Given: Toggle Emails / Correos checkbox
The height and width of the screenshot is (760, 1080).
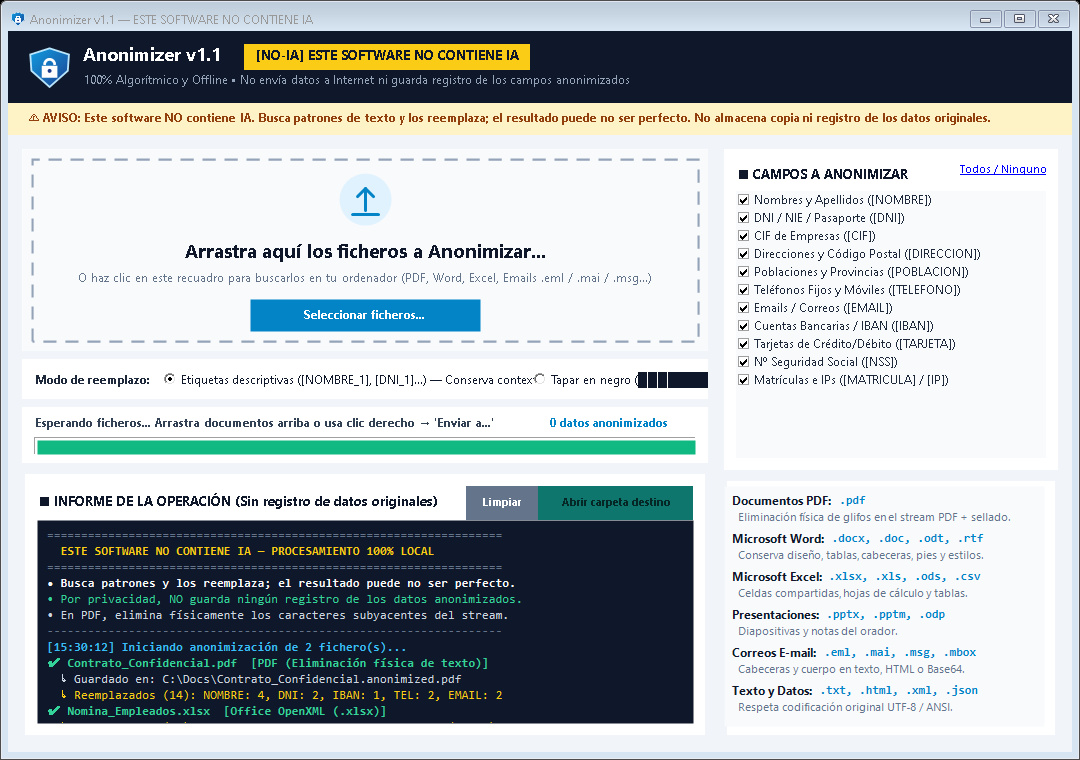Looking at the screenshot, I should click(743, 307).
